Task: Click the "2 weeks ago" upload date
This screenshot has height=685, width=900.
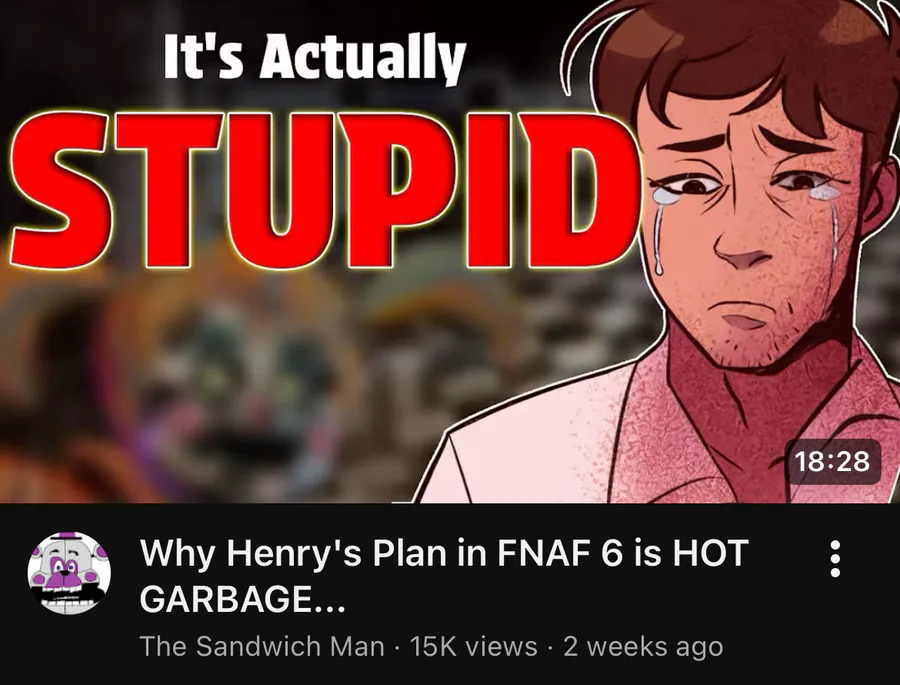Action: [x=643, y=647]
